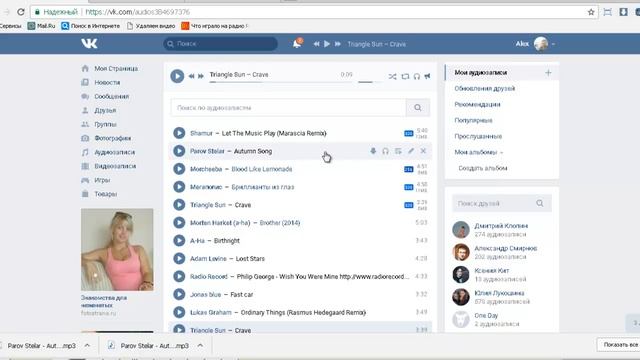Bookmark page with star icon
The image size is (640, 360).
(591, 12)
